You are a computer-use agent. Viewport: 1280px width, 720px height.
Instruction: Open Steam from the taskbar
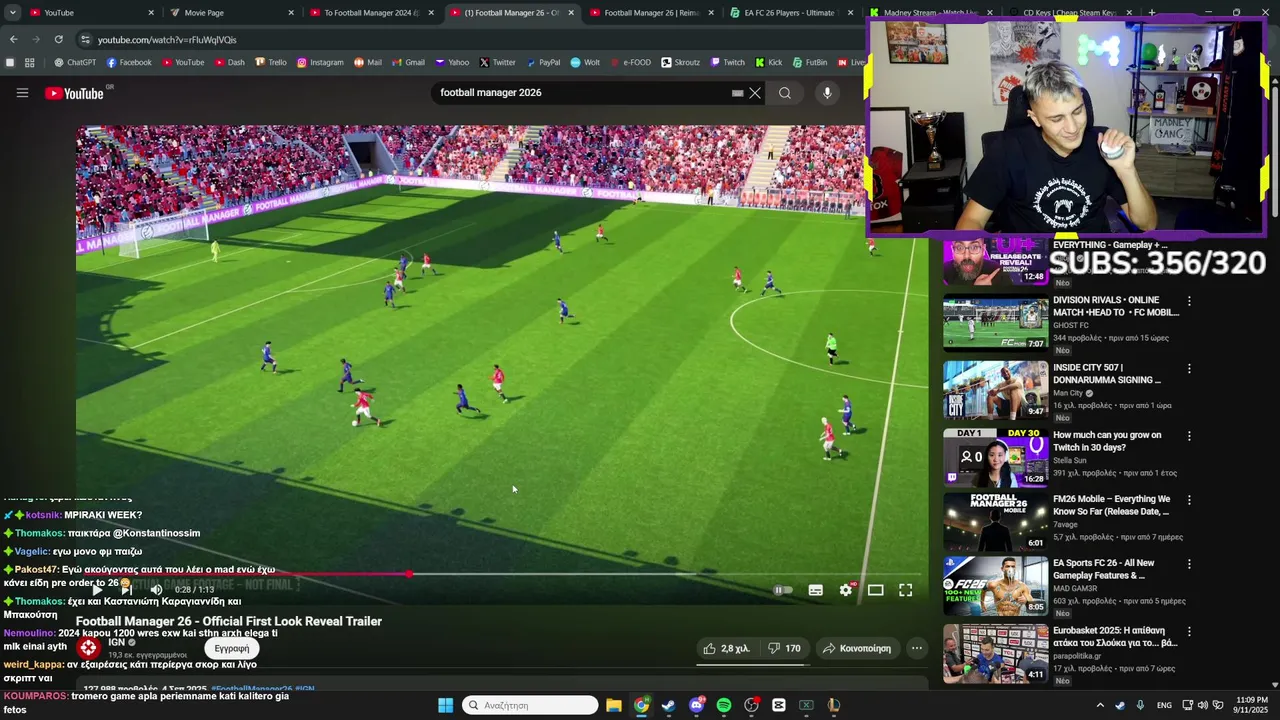click(x=669, y=705)
